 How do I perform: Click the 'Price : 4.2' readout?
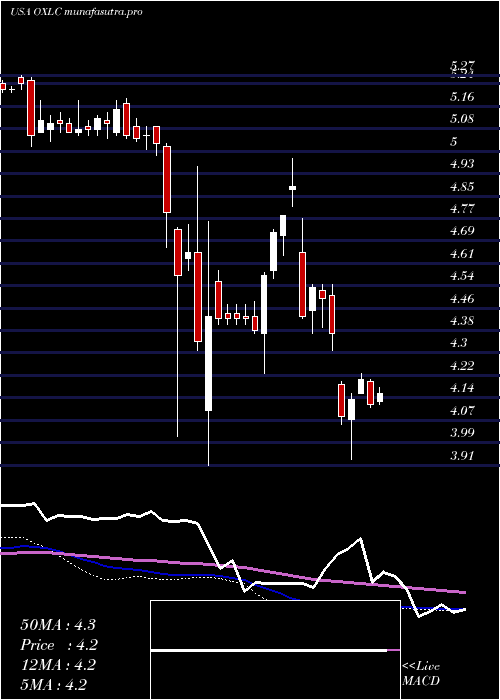(59, 645)
